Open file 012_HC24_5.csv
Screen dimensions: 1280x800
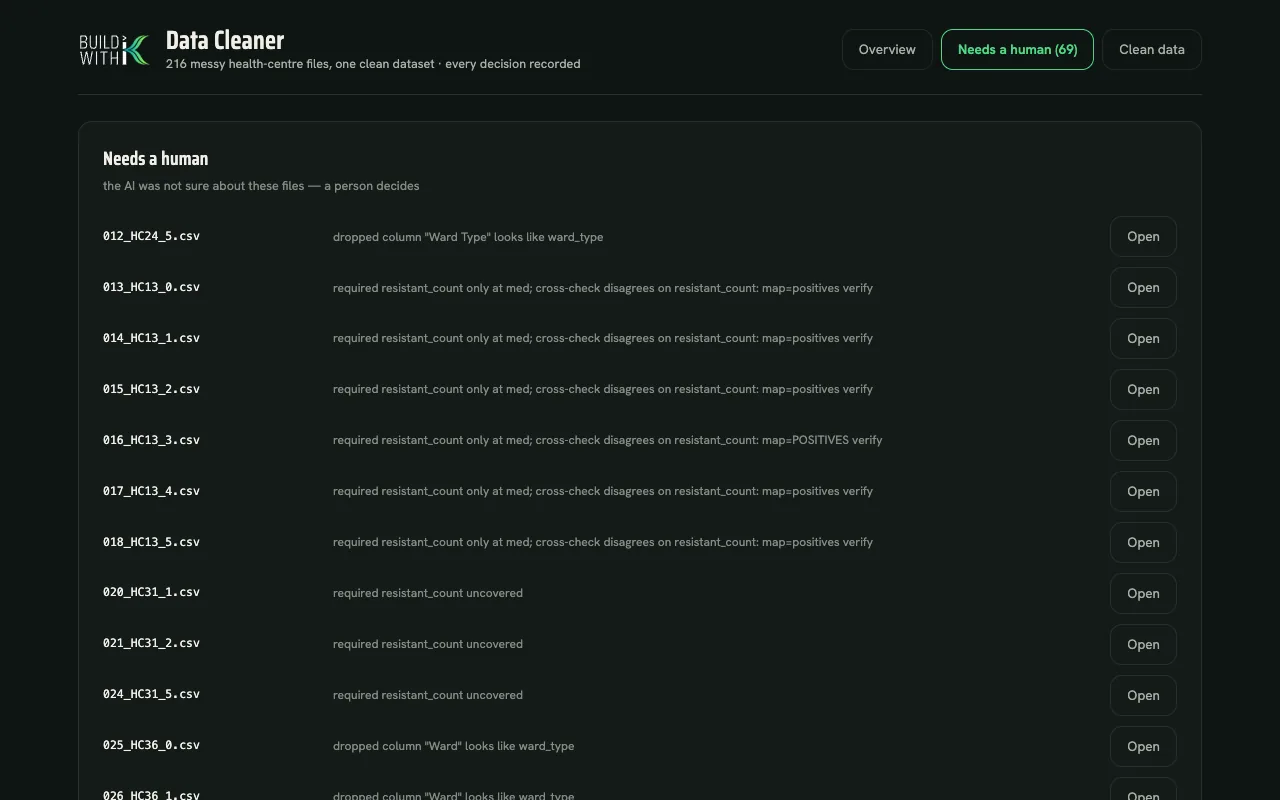[1143, 237]
